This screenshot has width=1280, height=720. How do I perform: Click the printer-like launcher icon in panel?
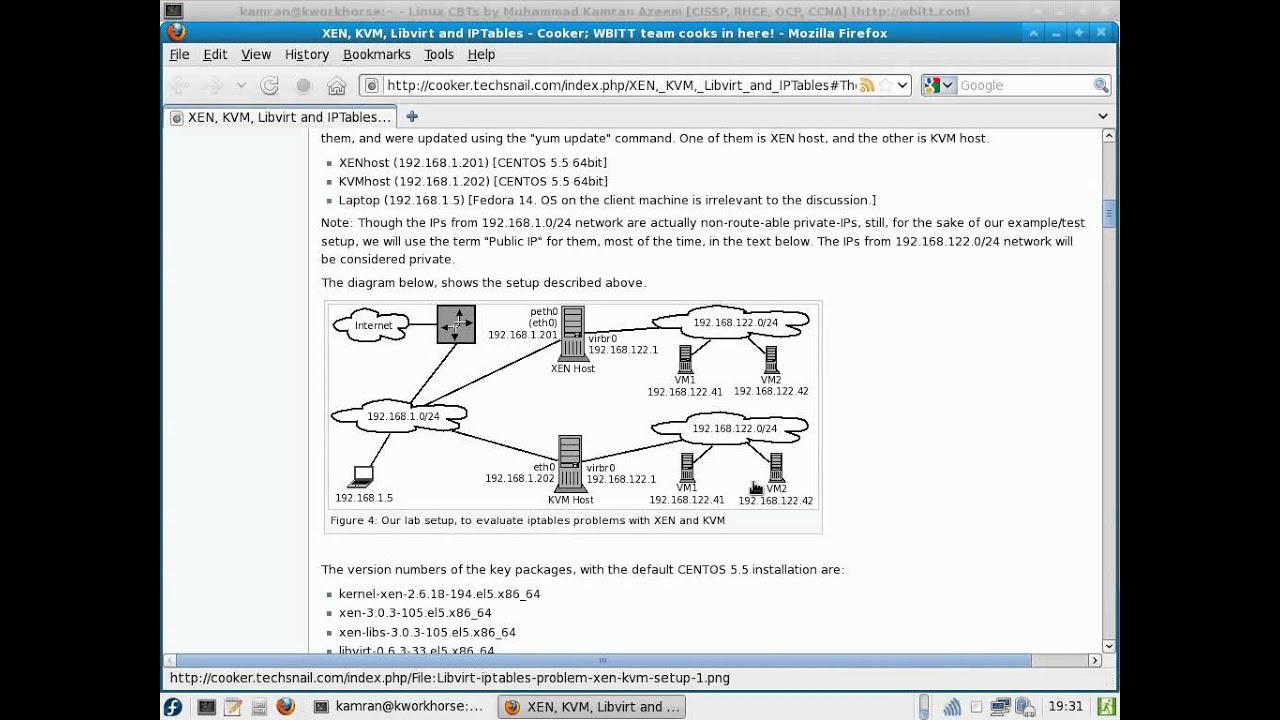259,707
